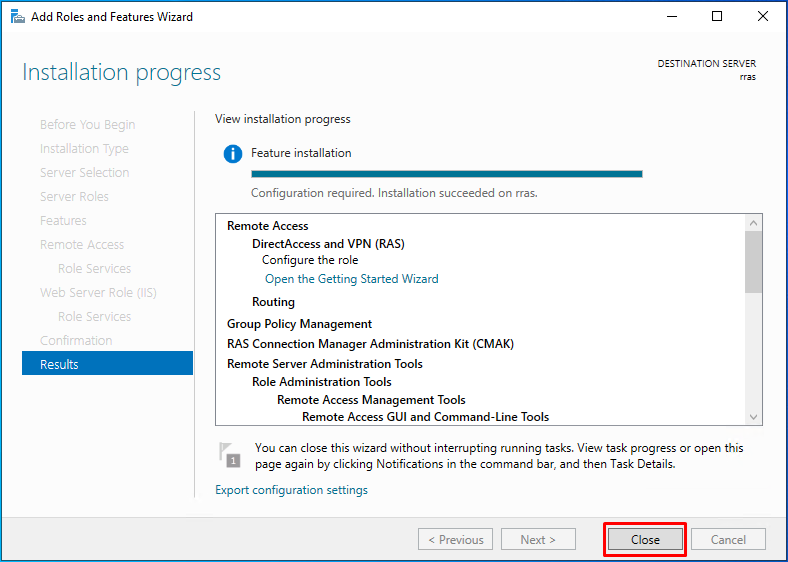
Task: Click the results list scroll up arrow
Action: [753, 223]
